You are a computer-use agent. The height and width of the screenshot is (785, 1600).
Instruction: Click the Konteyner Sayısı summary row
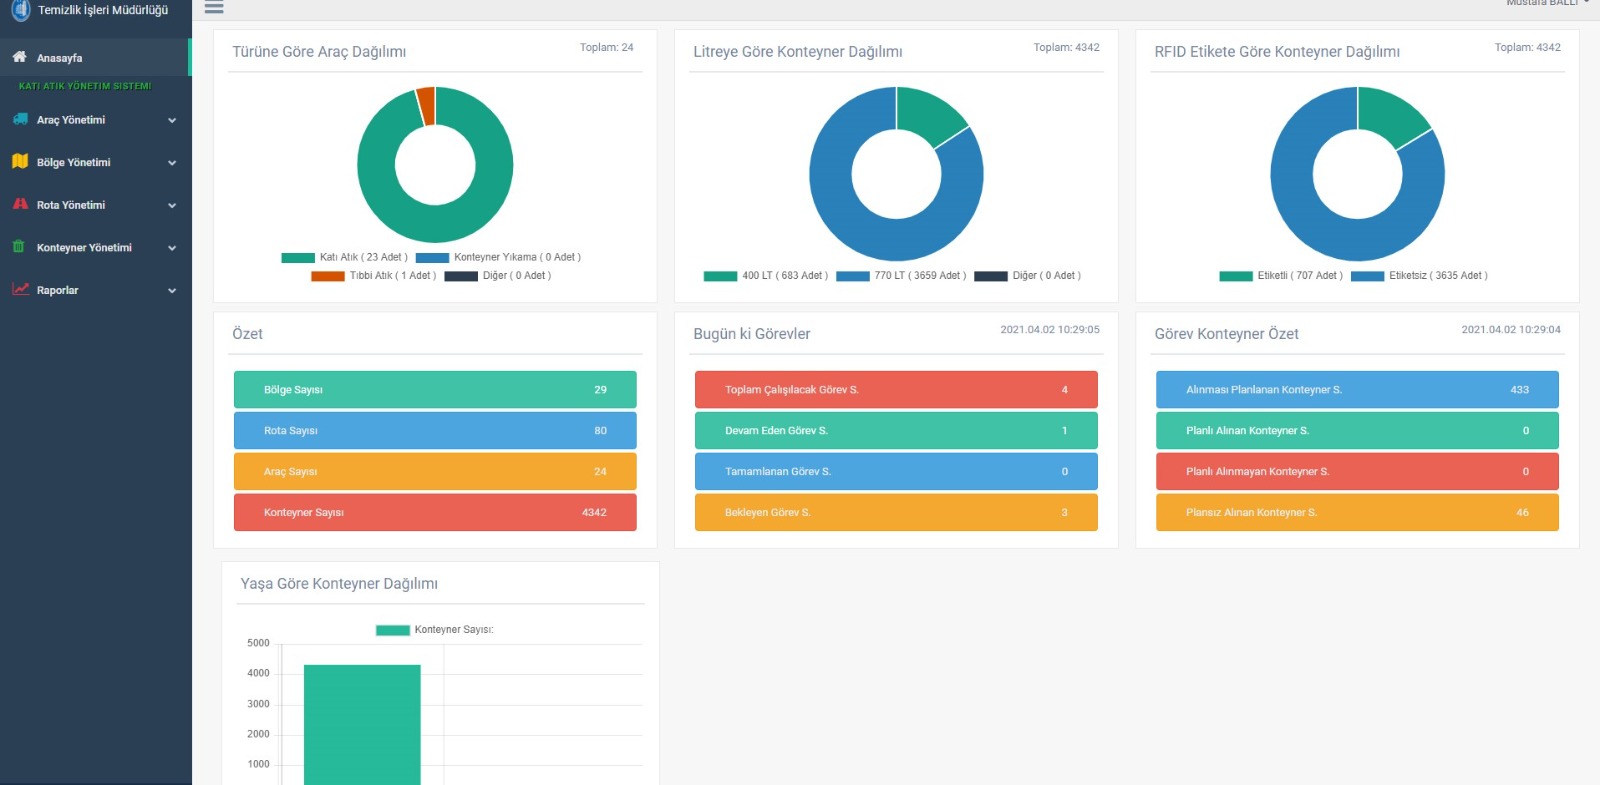(435, 512)
